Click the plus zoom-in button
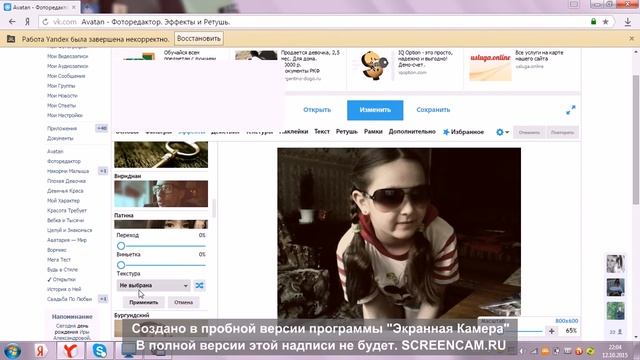640x360 pixels. click(x=551, y=331)
